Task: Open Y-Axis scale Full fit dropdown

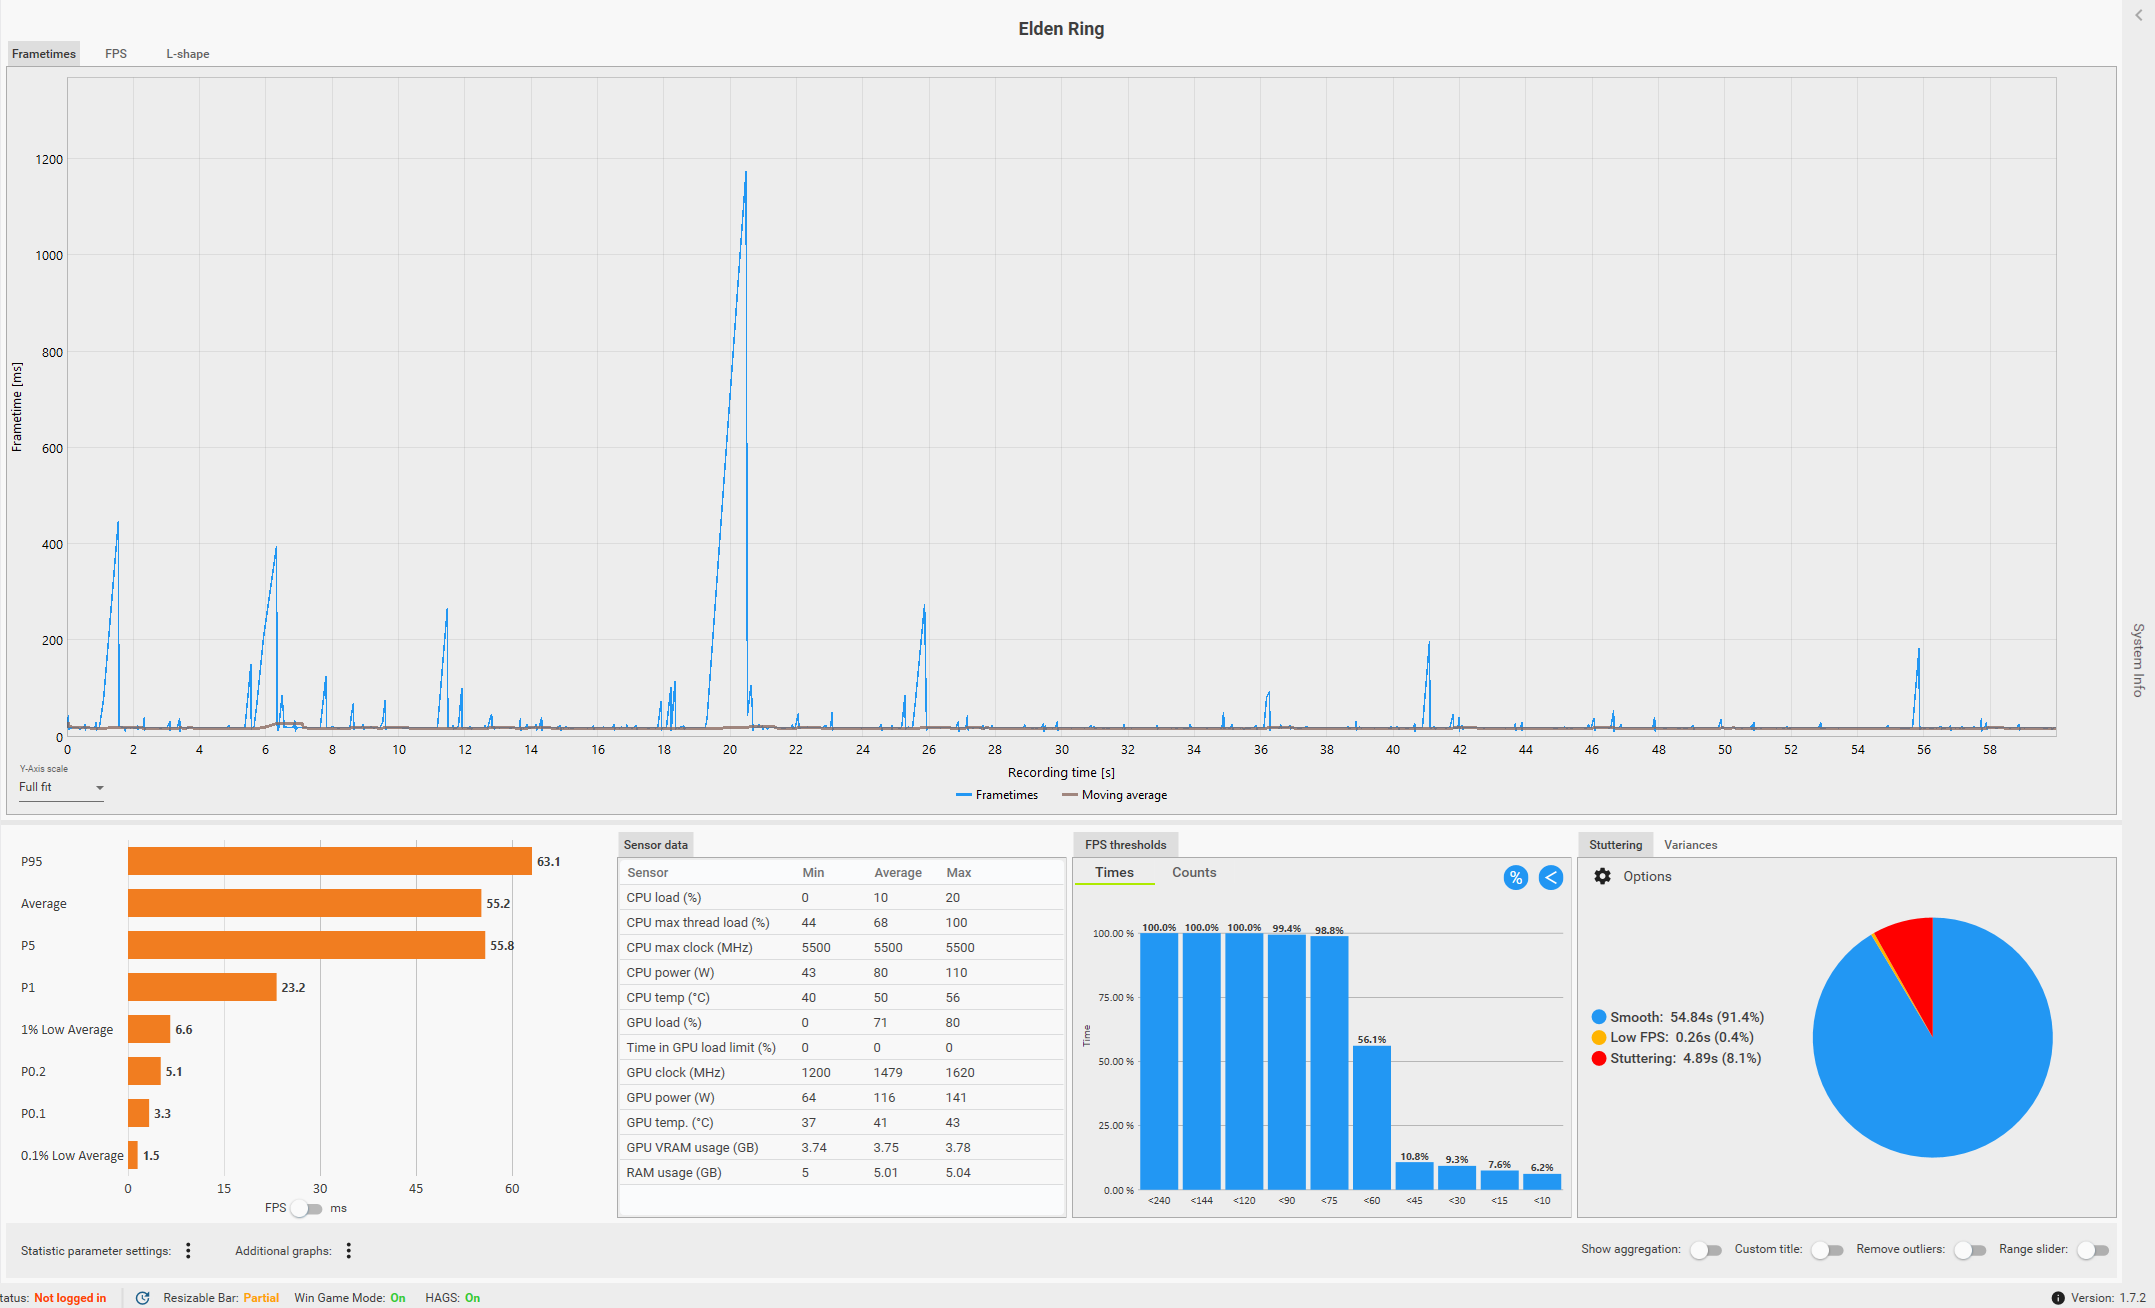Action: pyautogui.click(x=61, y=787)
